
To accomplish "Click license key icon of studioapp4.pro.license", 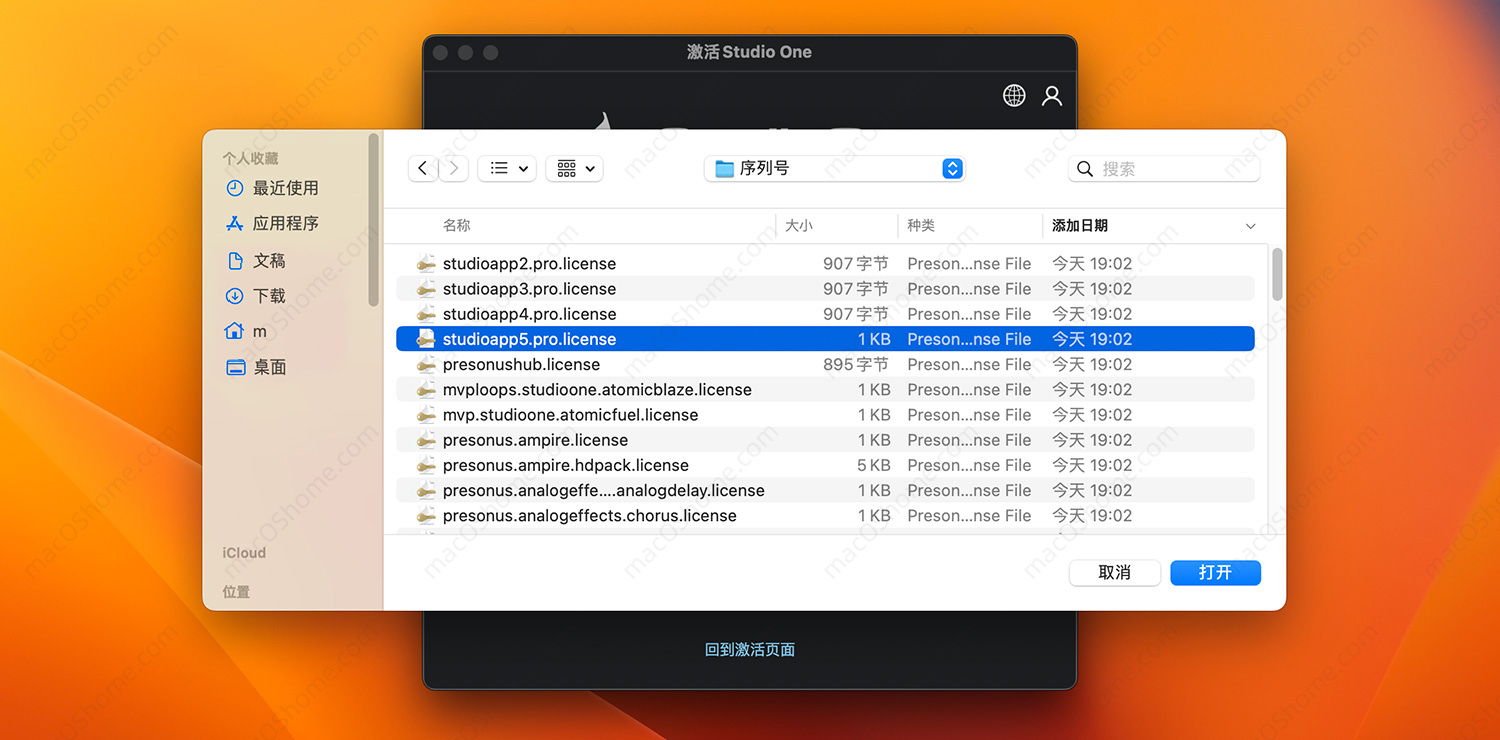I will (x=426, y=314).
